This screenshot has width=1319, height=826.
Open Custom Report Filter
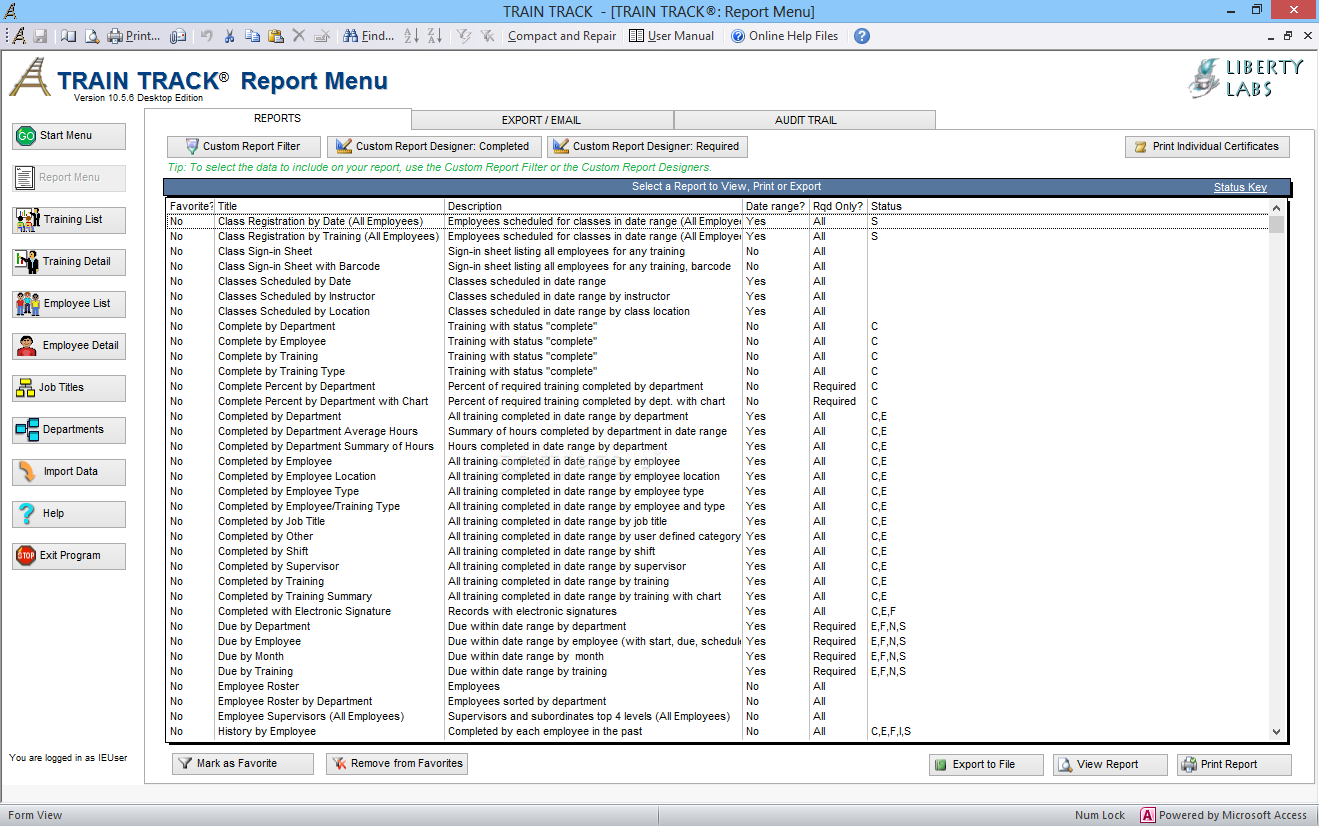tap(244, 147)
